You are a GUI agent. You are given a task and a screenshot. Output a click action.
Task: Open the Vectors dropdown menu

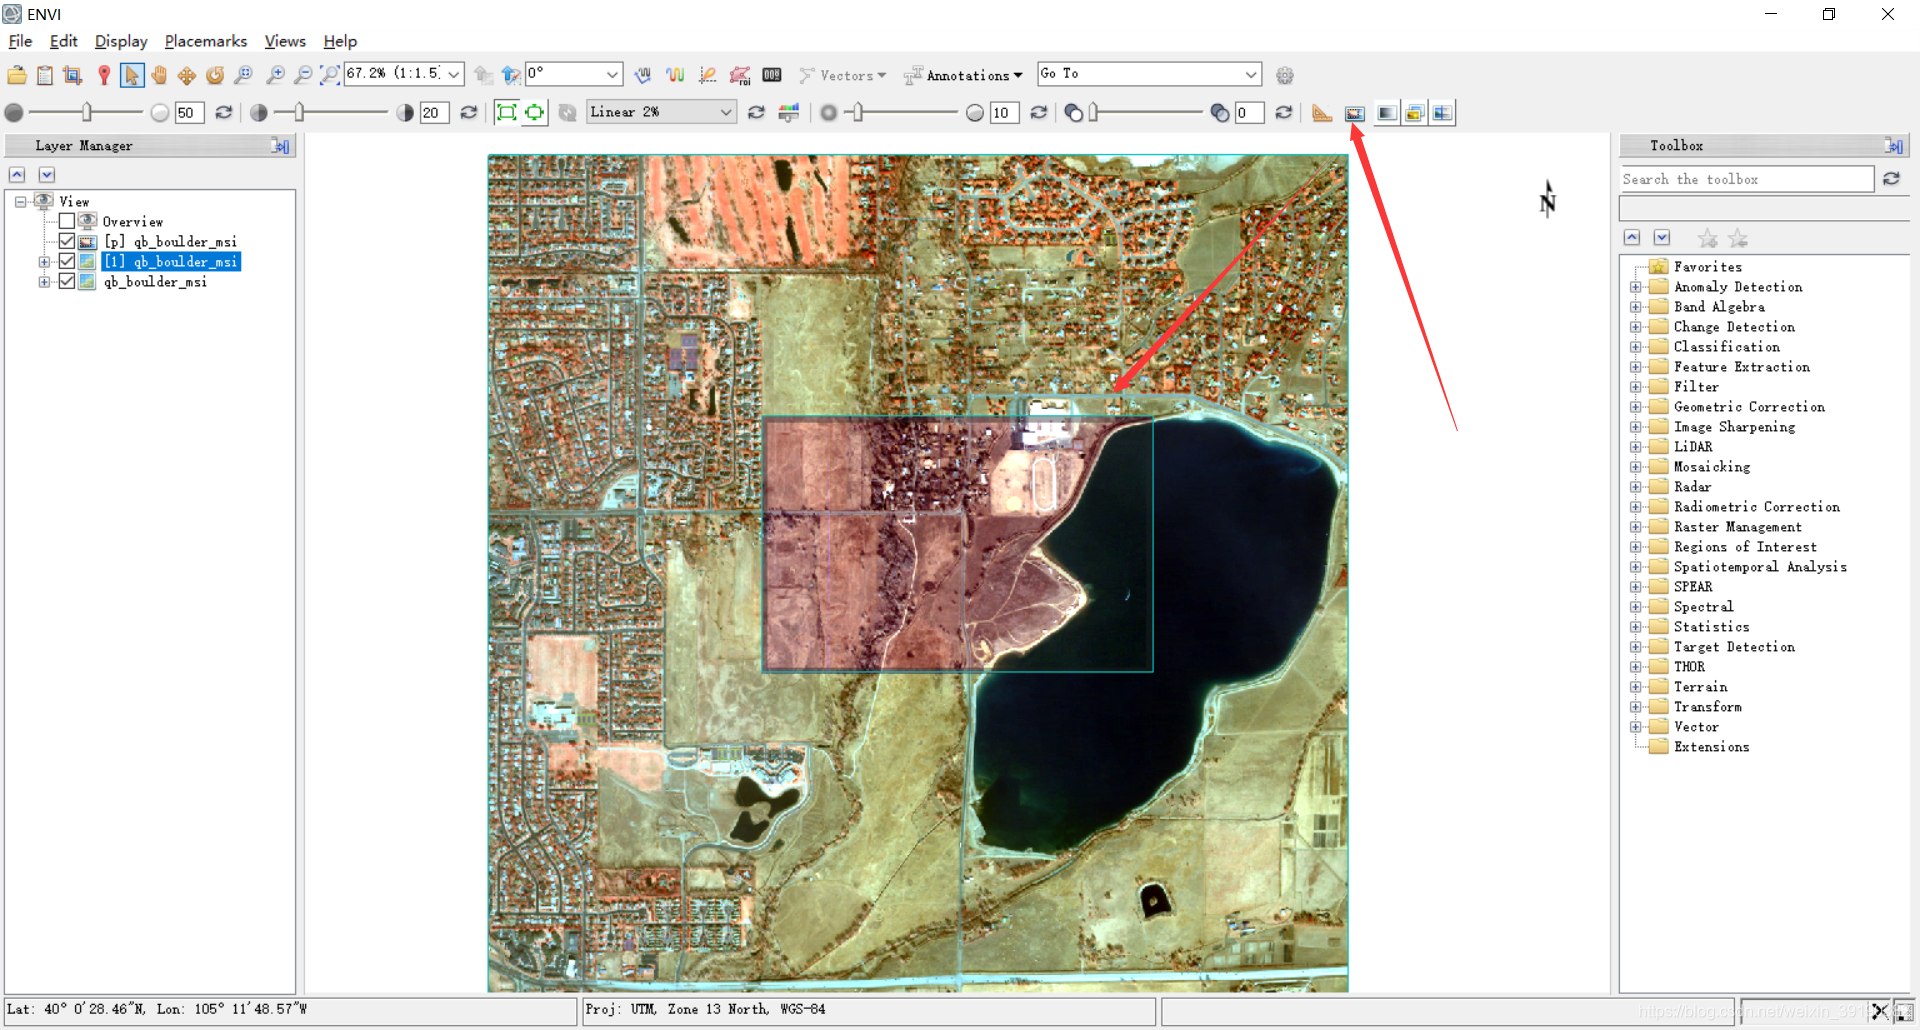click(843, 75)
